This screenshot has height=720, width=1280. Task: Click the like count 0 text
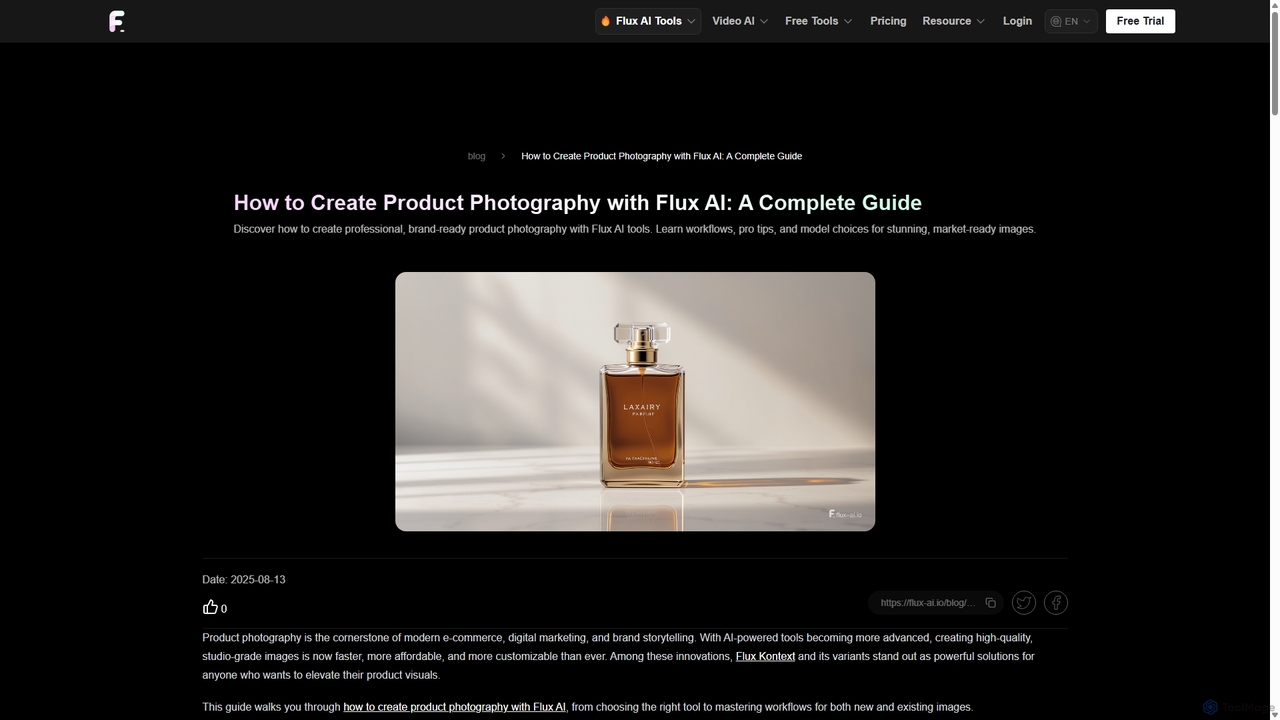tap(224, 609)
